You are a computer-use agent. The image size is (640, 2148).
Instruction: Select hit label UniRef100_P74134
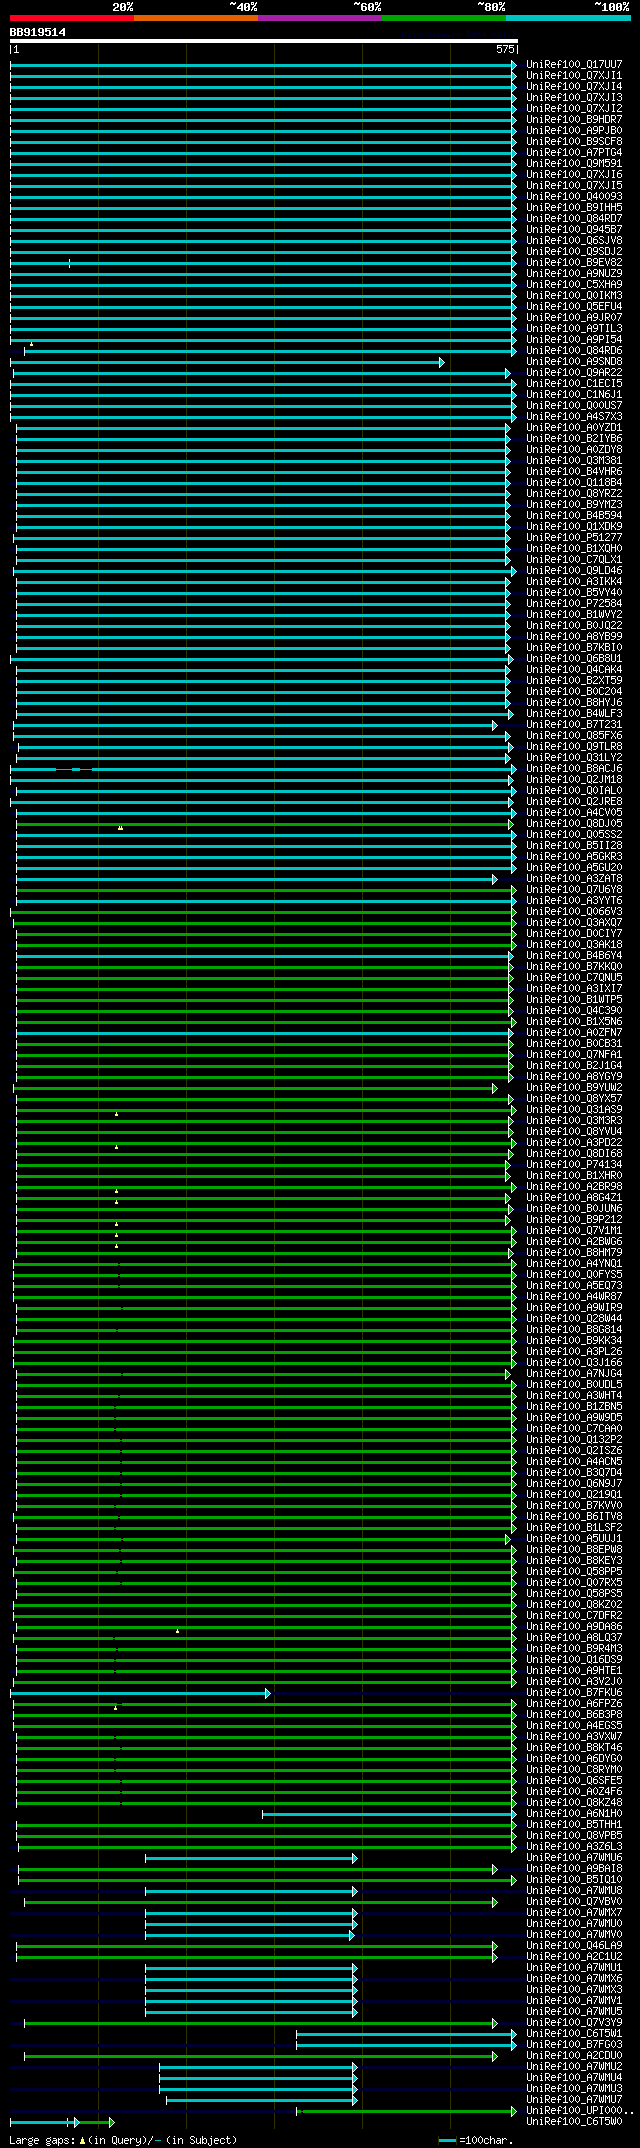click(574, 1164)
